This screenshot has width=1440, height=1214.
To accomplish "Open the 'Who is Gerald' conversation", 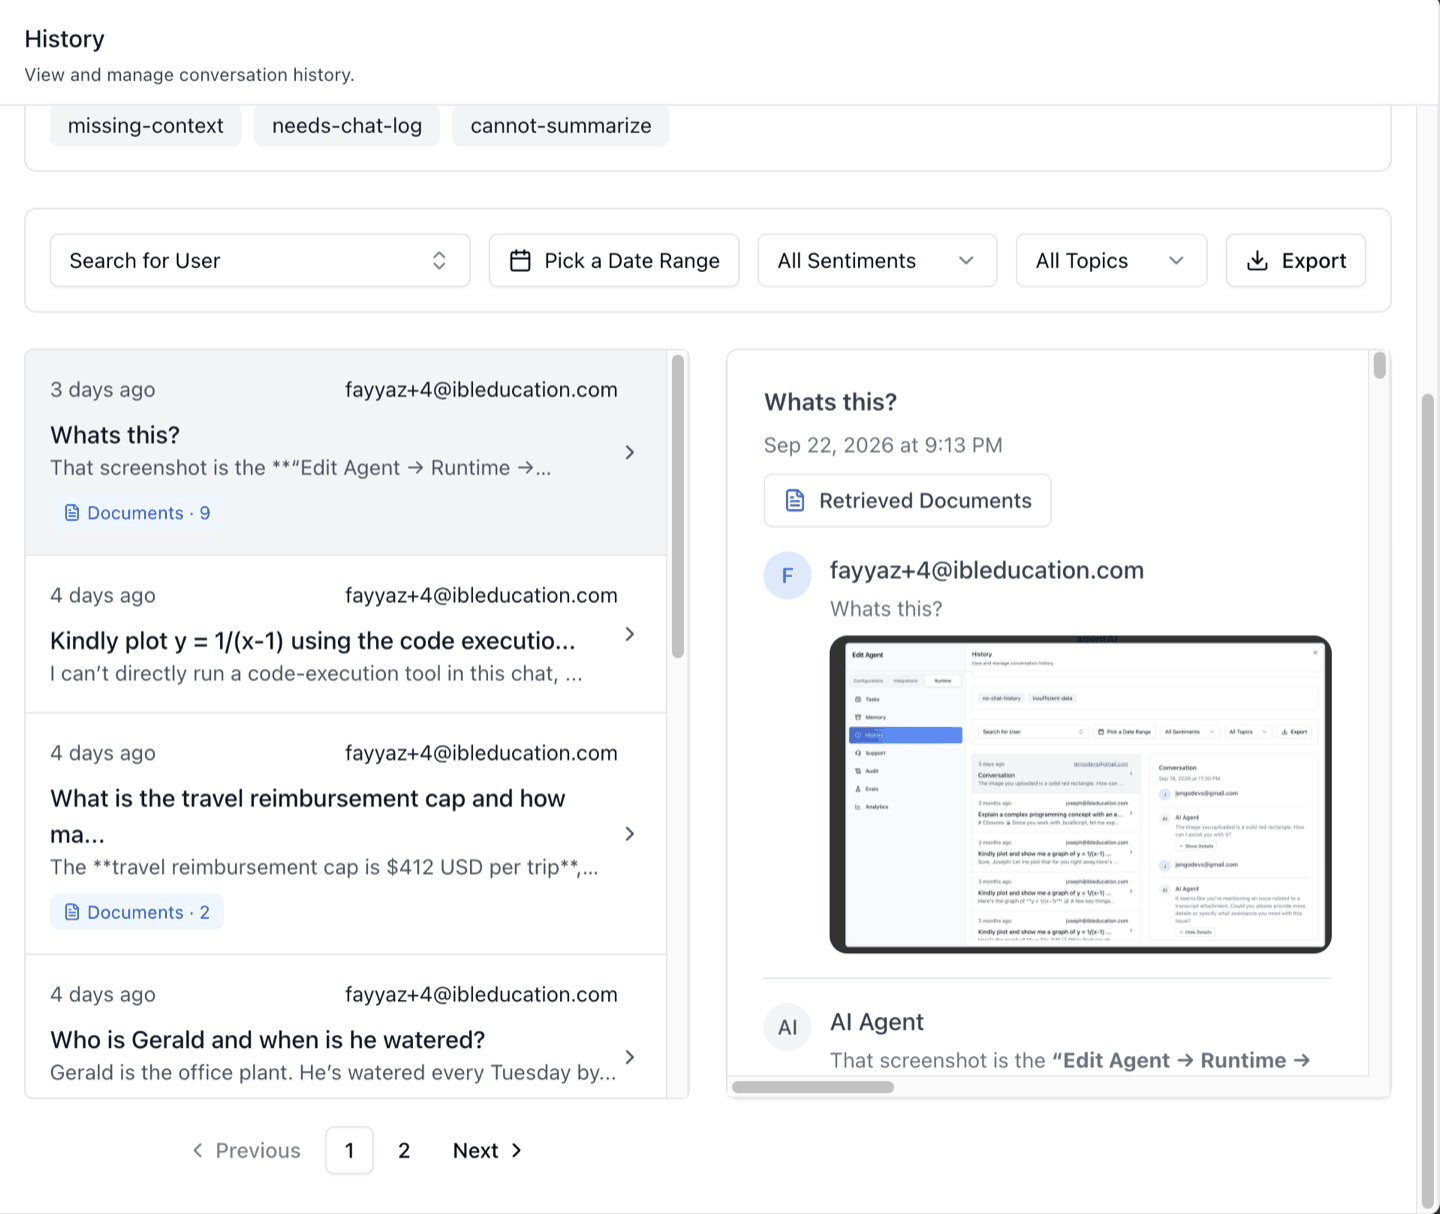I will click(x=346, y=1027).
